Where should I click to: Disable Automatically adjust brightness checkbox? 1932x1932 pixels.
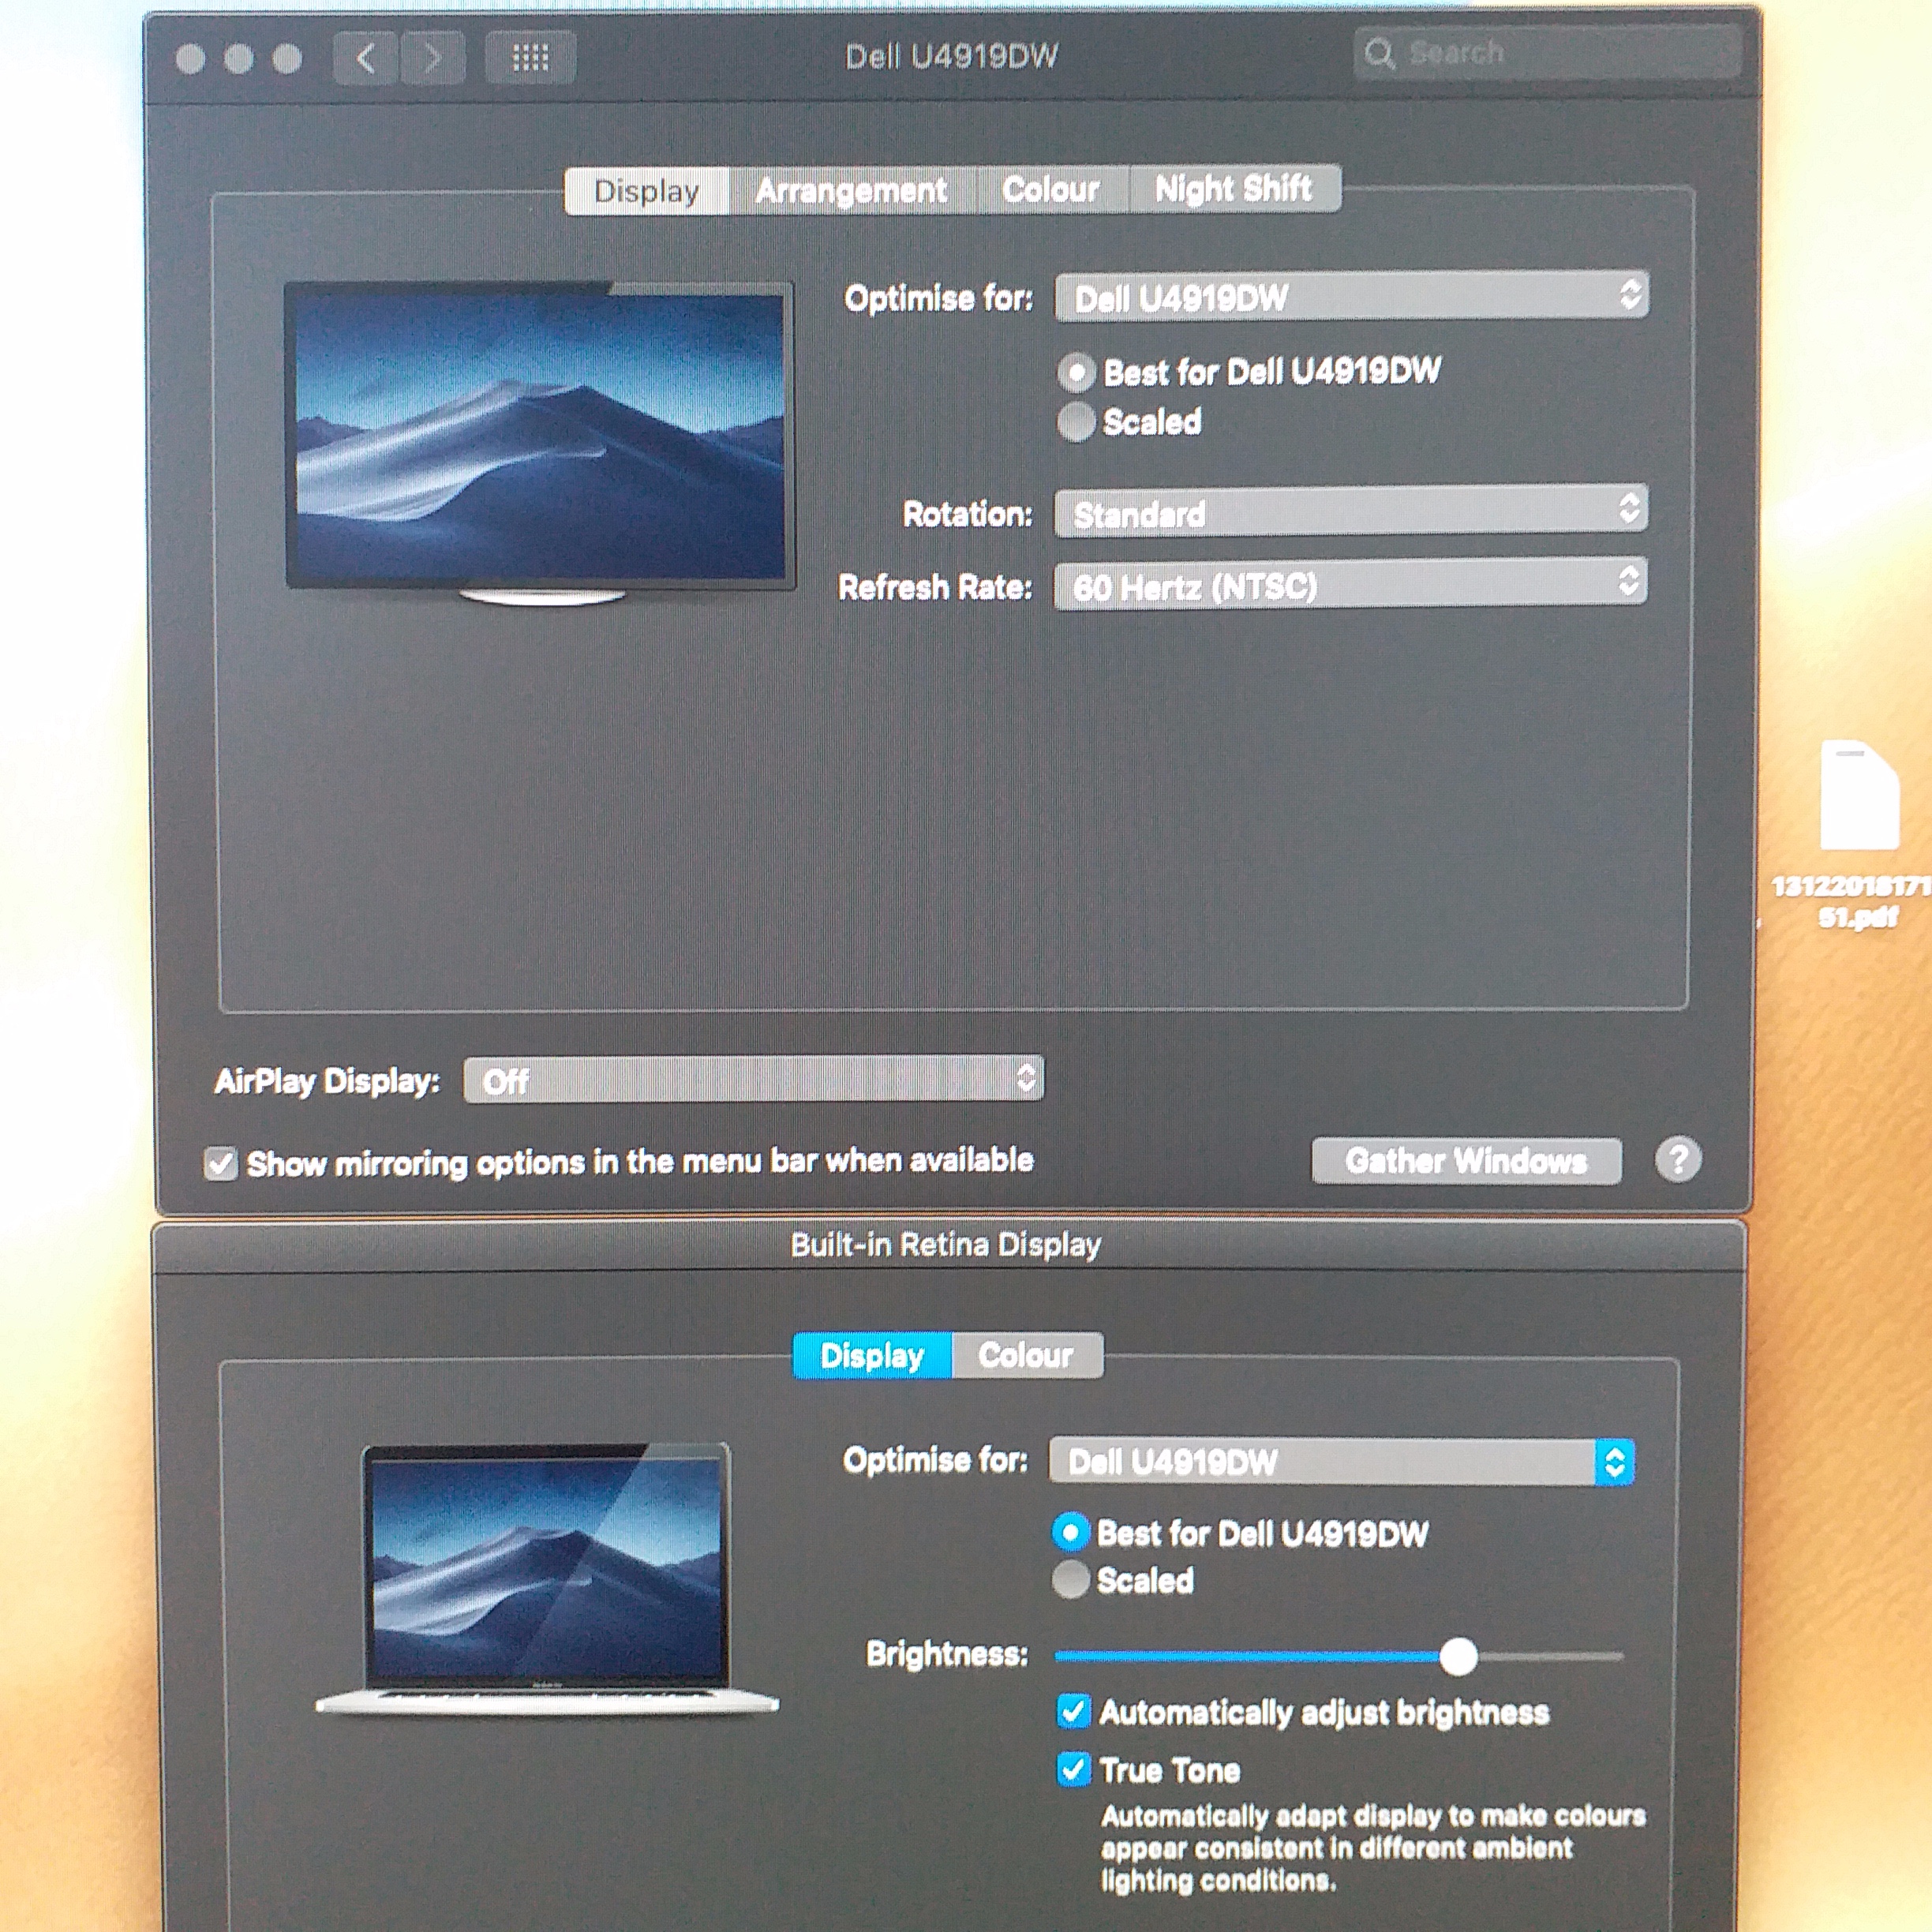[1073, 1712]
